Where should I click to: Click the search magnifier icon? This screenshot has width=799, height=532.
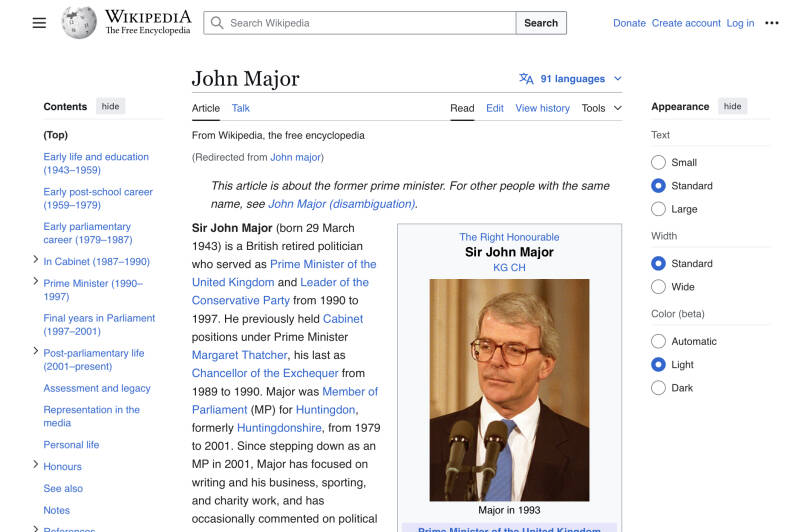pos(217,23)
